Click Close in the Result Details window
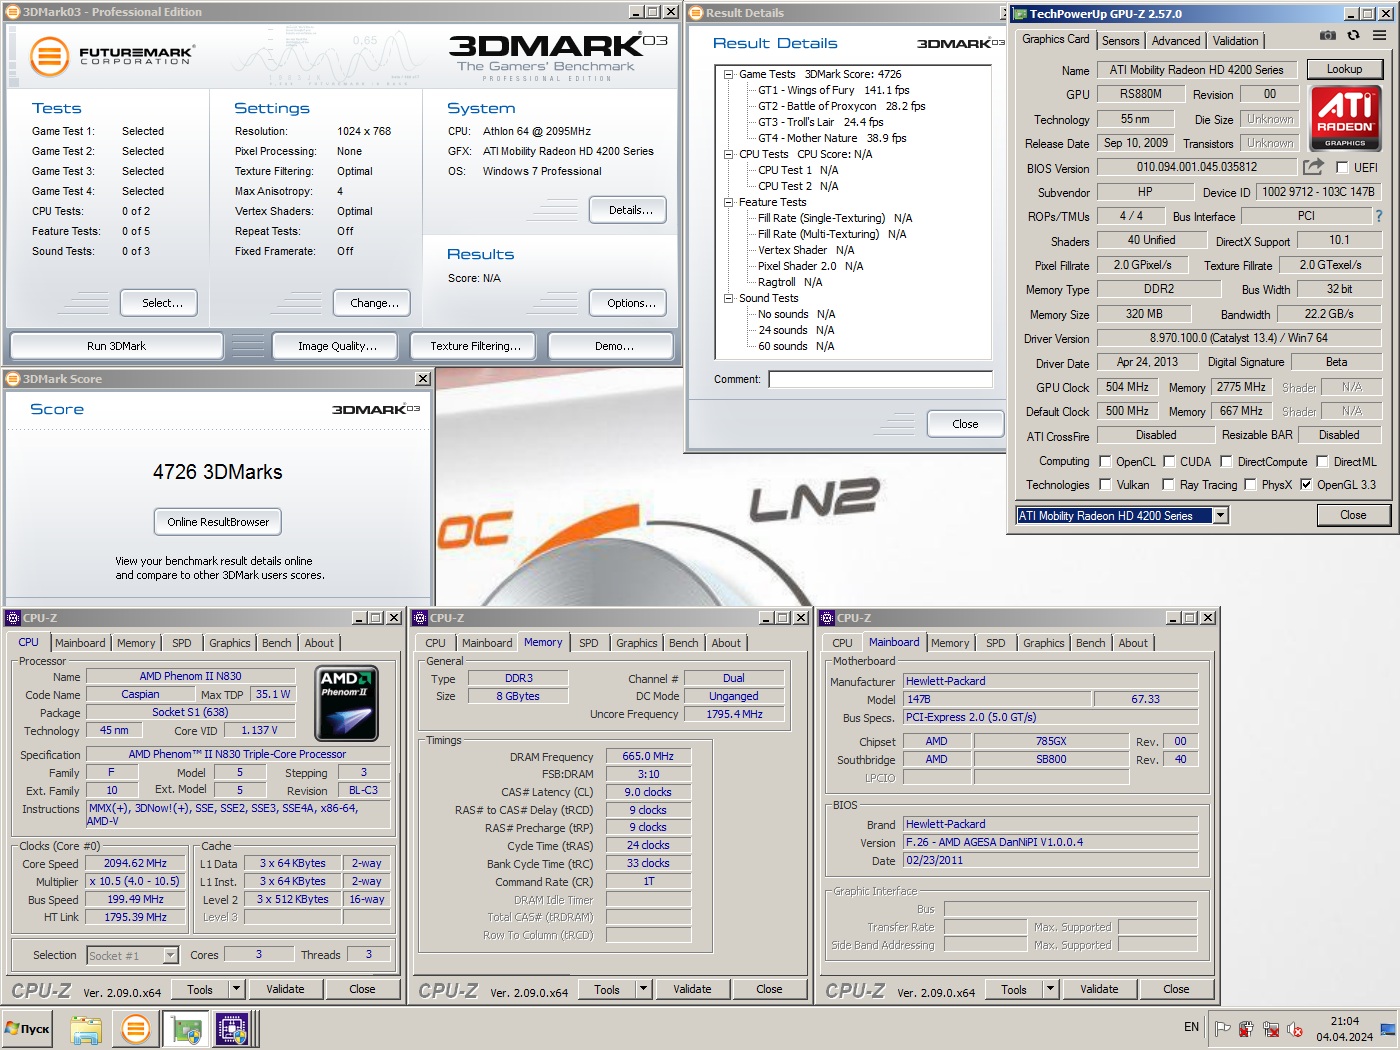 point(965,424)
